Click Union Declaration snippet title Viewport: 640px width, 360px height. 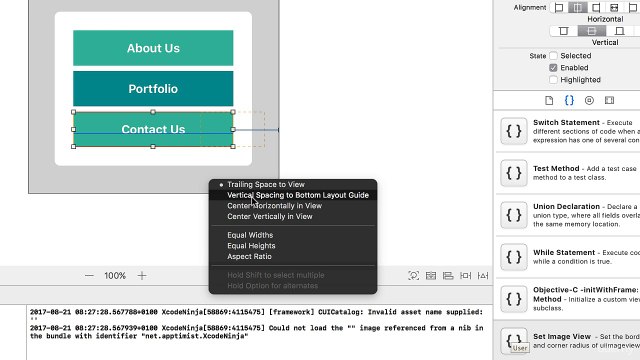point(566,207)
